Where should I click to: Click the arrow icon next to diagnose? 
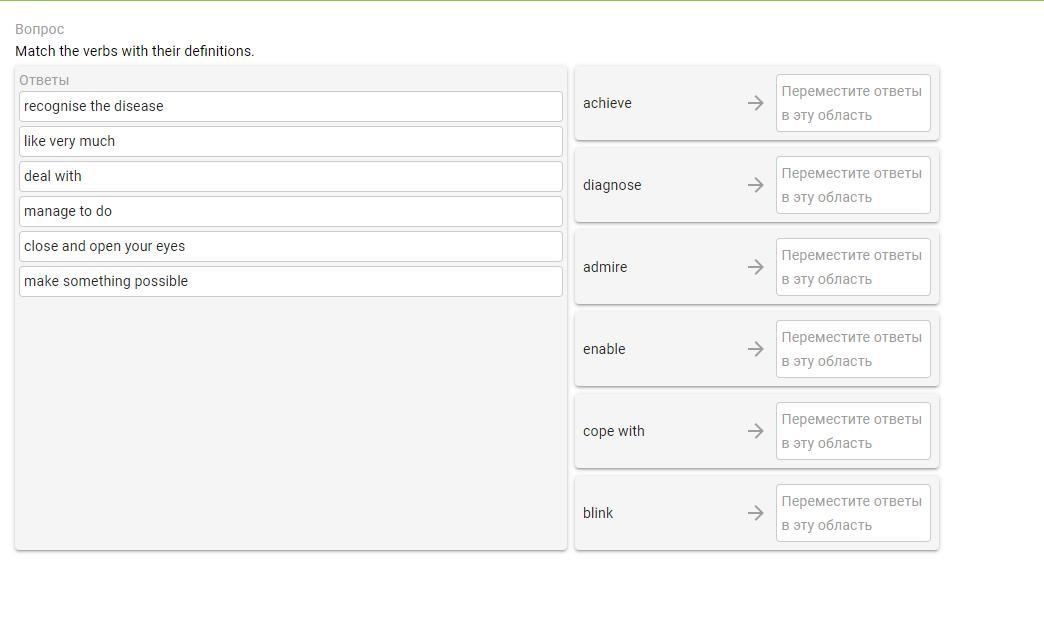click(756, 185)
